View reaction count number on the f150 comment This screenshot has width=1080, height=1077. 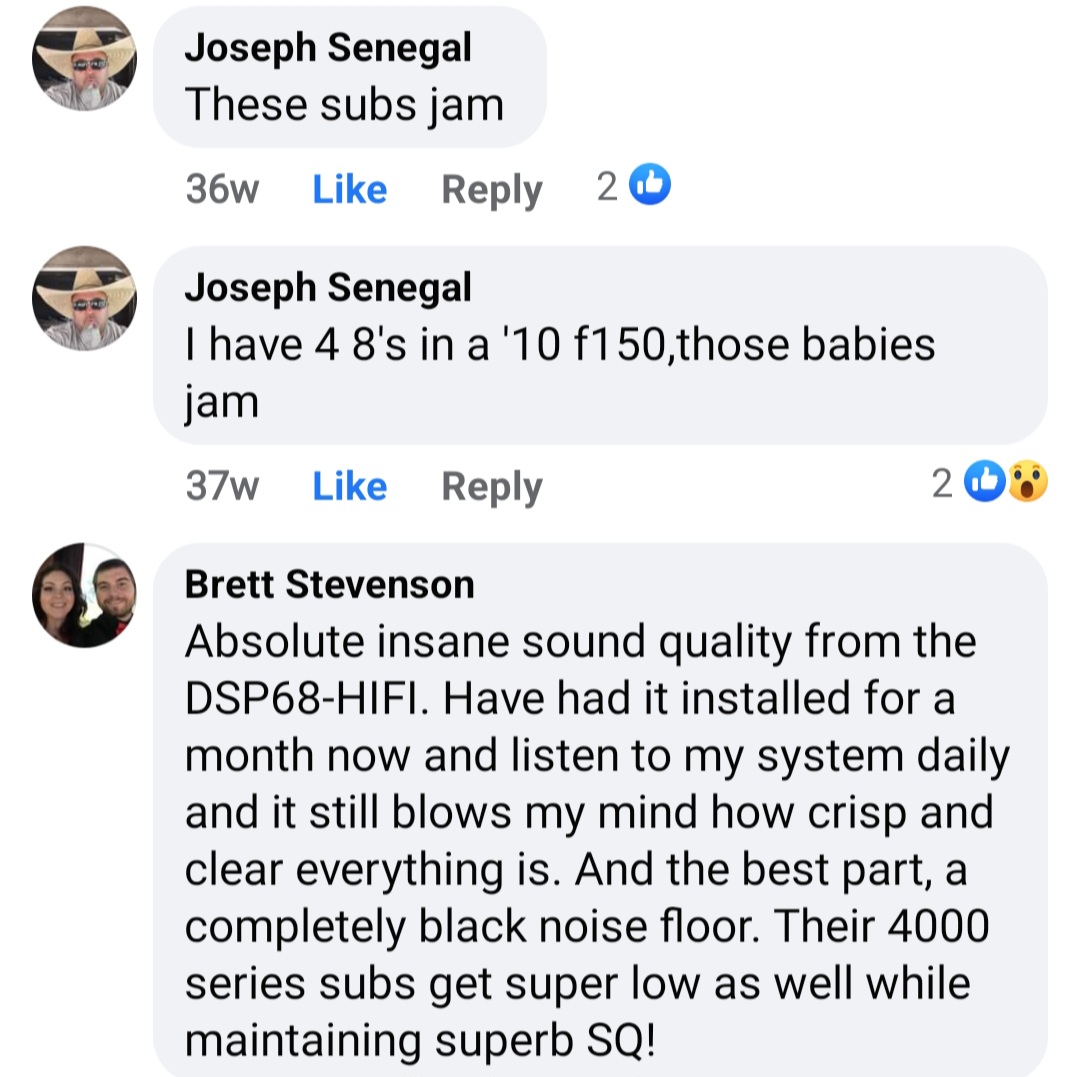coord(941,484)
